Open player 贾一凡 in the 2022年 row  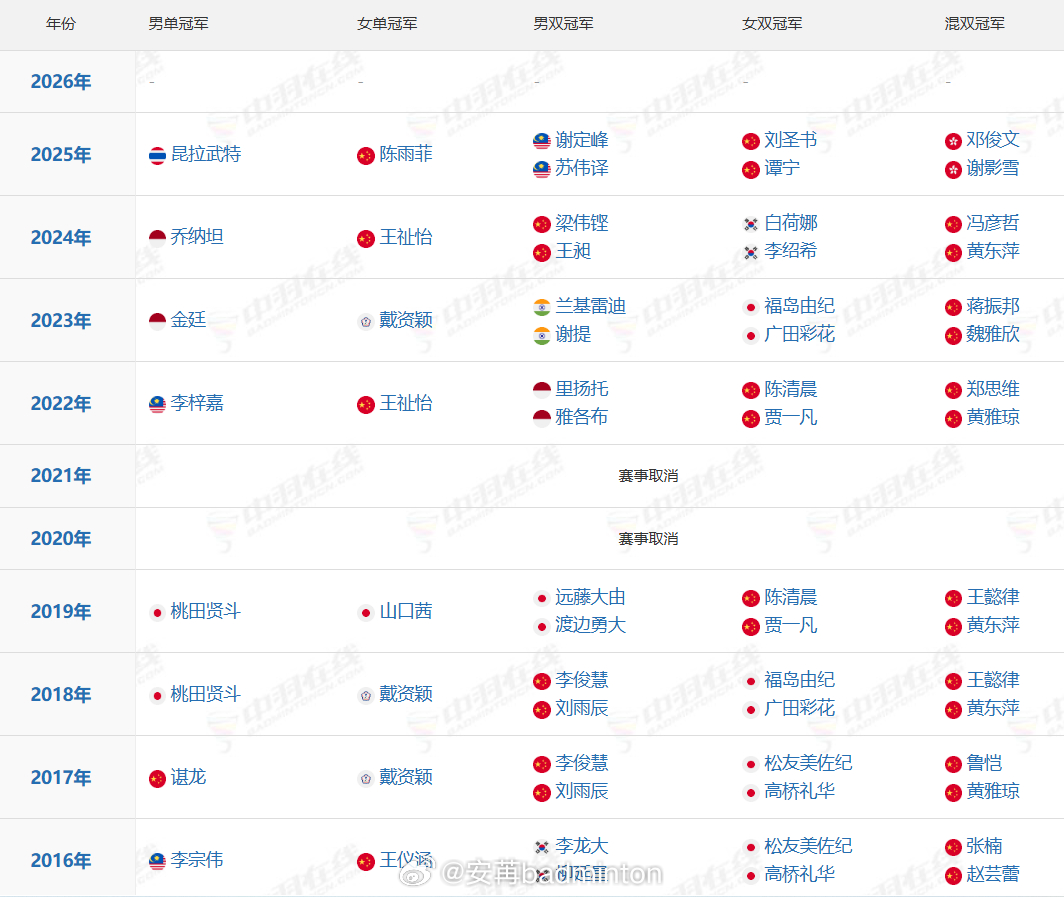pos(791,417)
